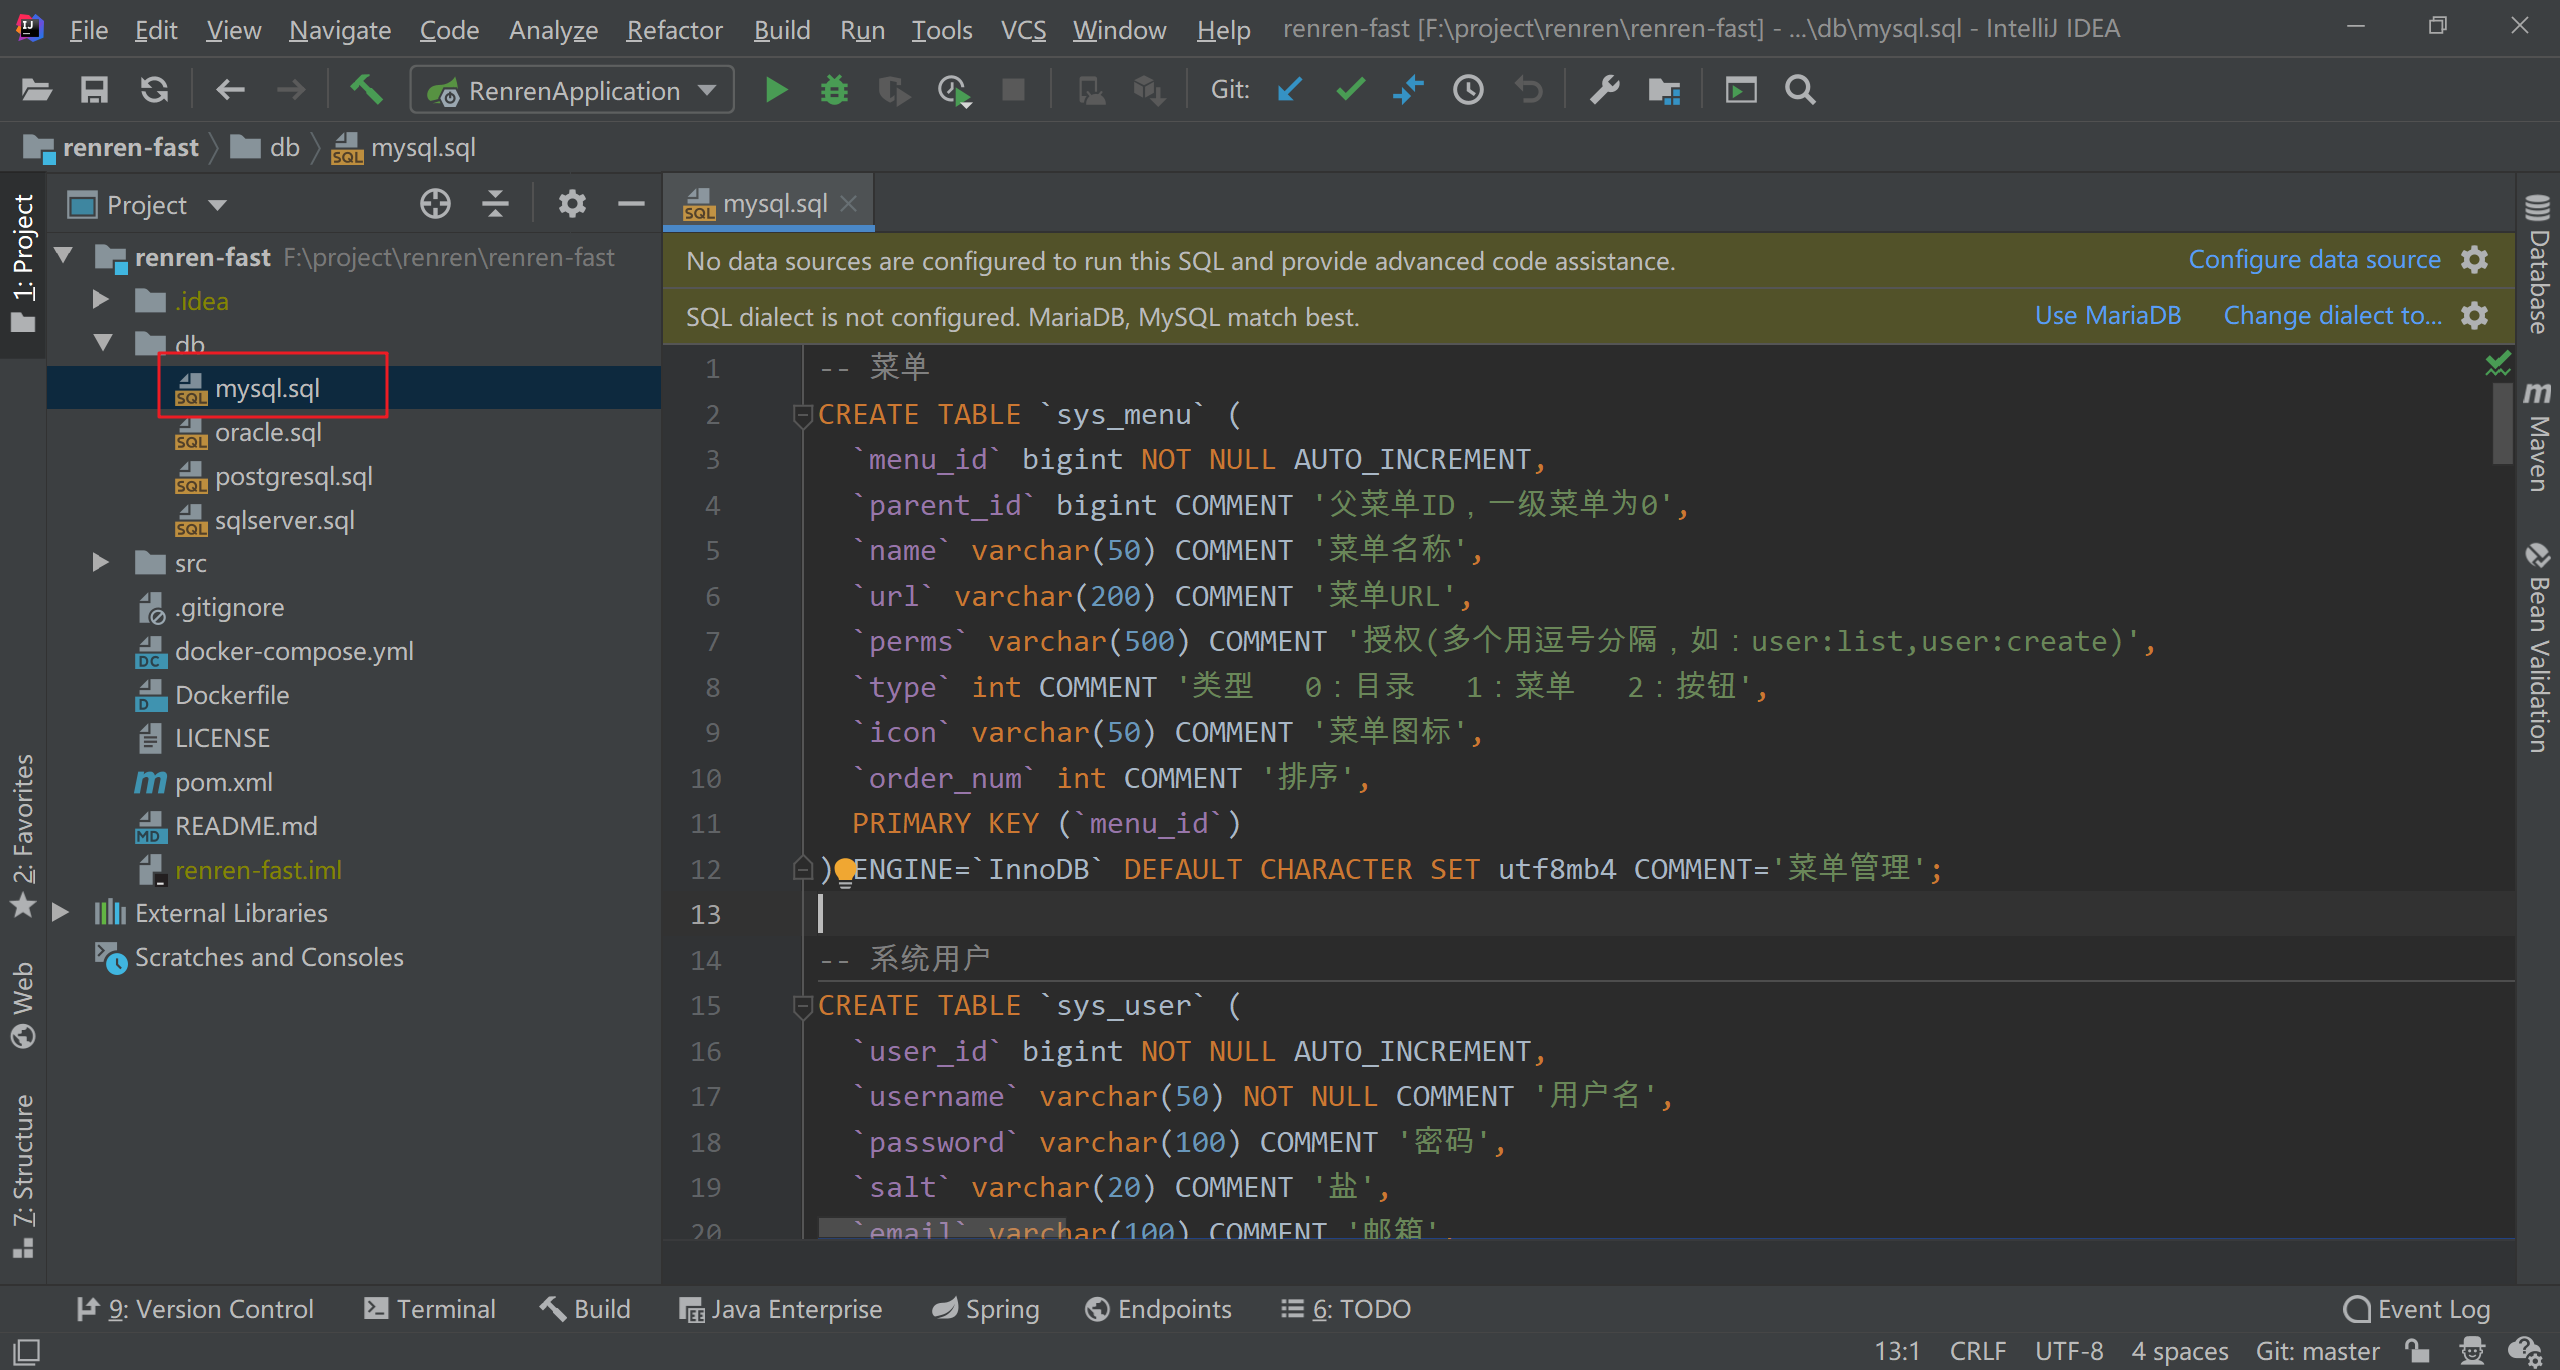The height and width of the screenshot is (1370, 2560).
Task: Click the Settings gear icon in Project panel
Action: coord(572,202)
